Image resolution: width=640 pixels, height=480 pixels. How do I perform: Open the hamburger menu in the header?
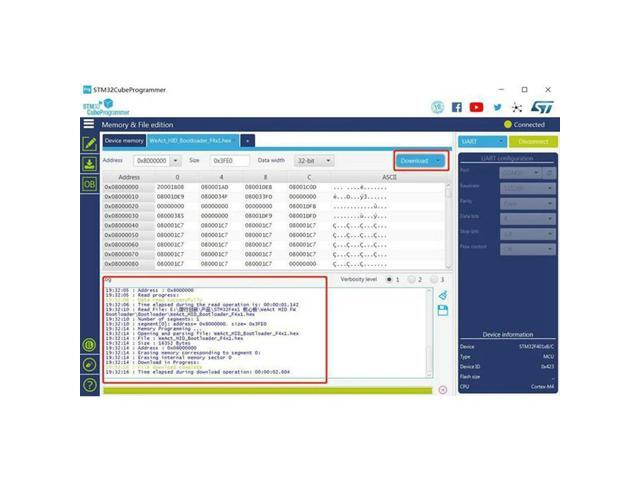pos(89,125)
